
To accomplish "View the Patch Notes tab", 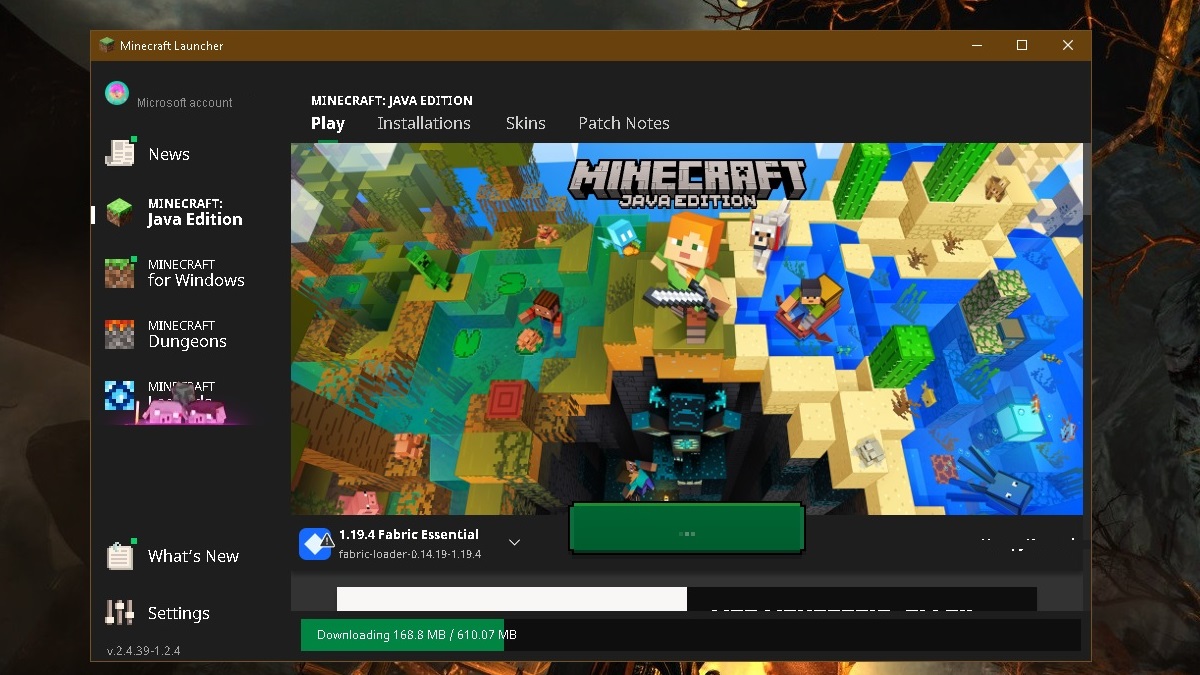I will tap(623, 123).
